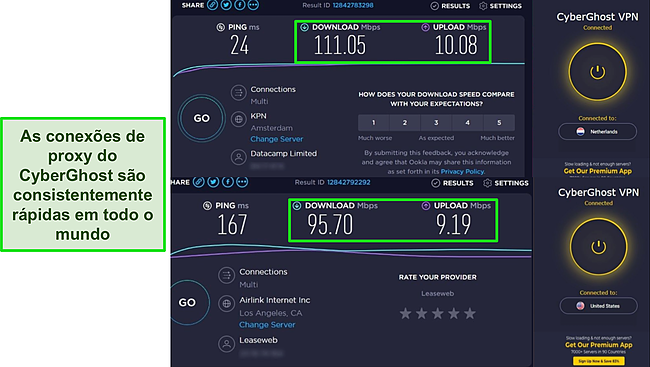
Task: Rate download speed 1 Much worse
Action: tap(374, 123)
